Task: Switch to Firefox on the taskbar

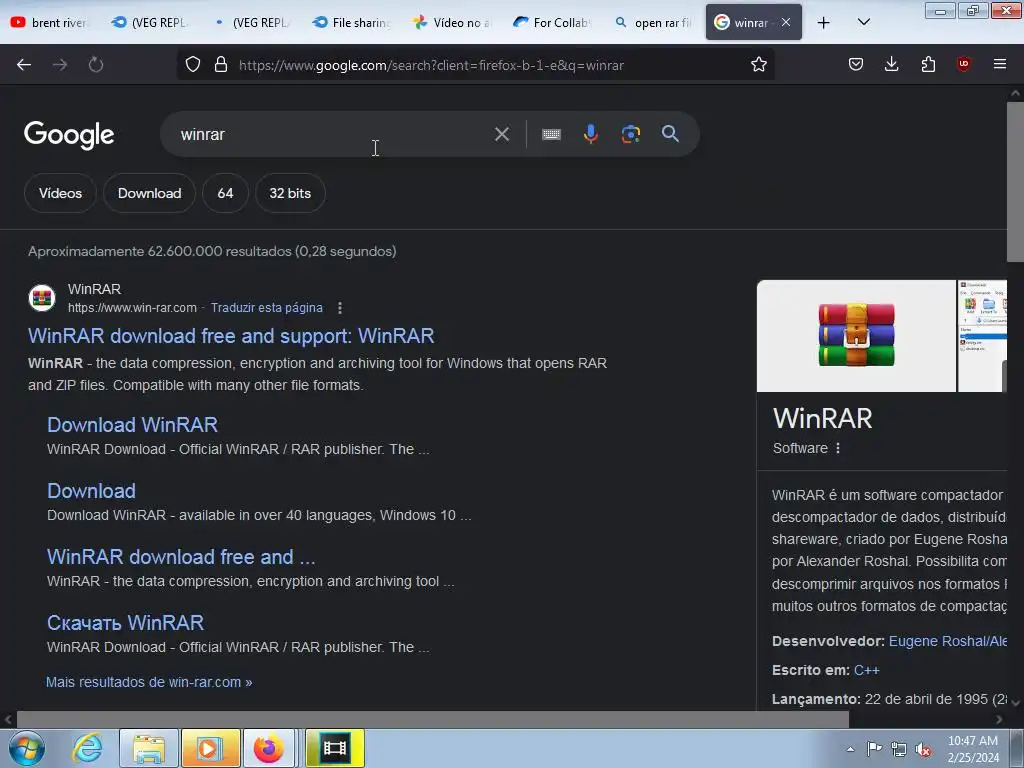Action: [268, 748]
